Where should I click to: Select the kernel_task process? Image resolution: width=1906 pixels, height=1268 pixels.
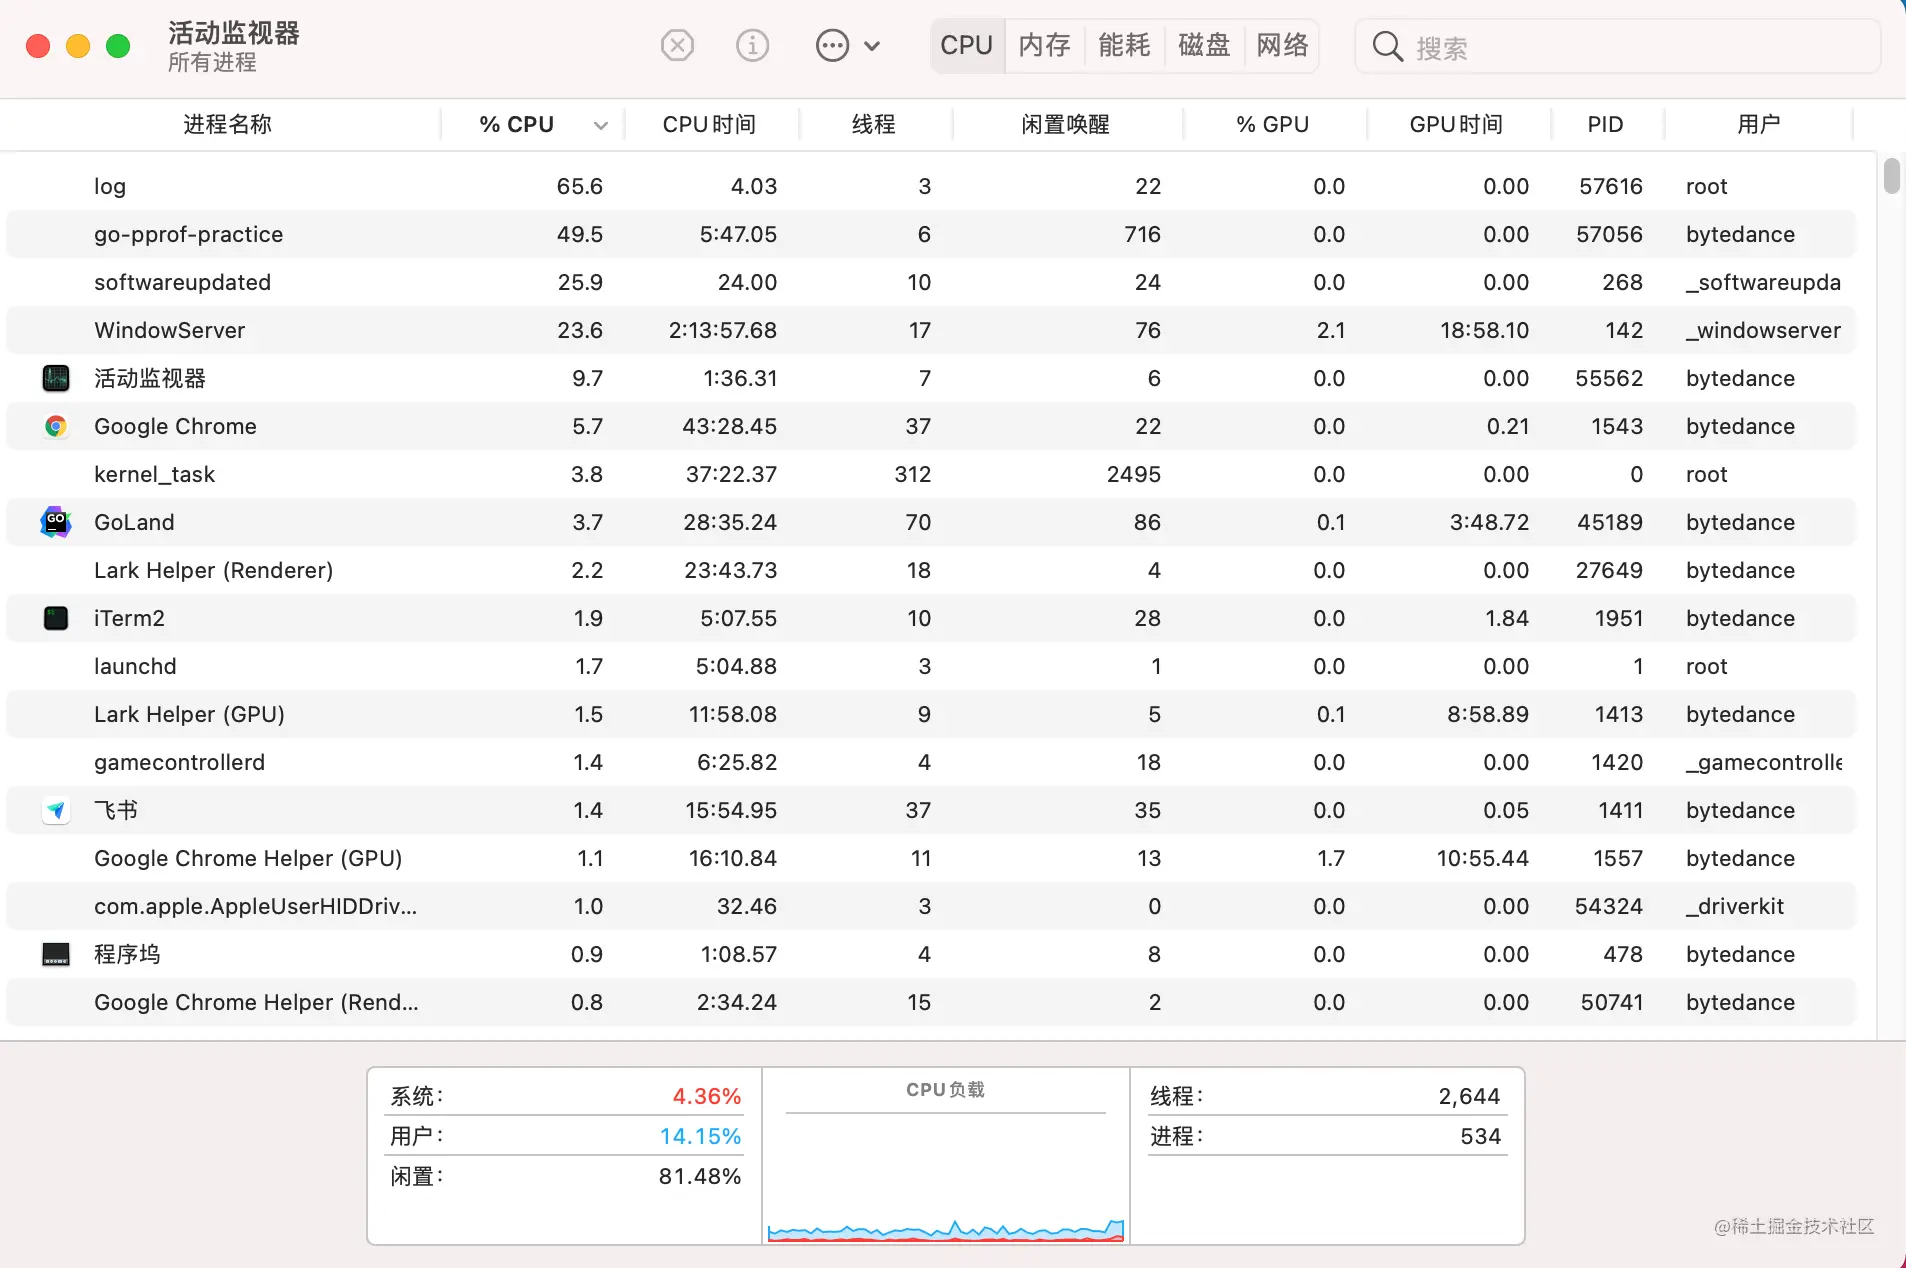(931, 474)
